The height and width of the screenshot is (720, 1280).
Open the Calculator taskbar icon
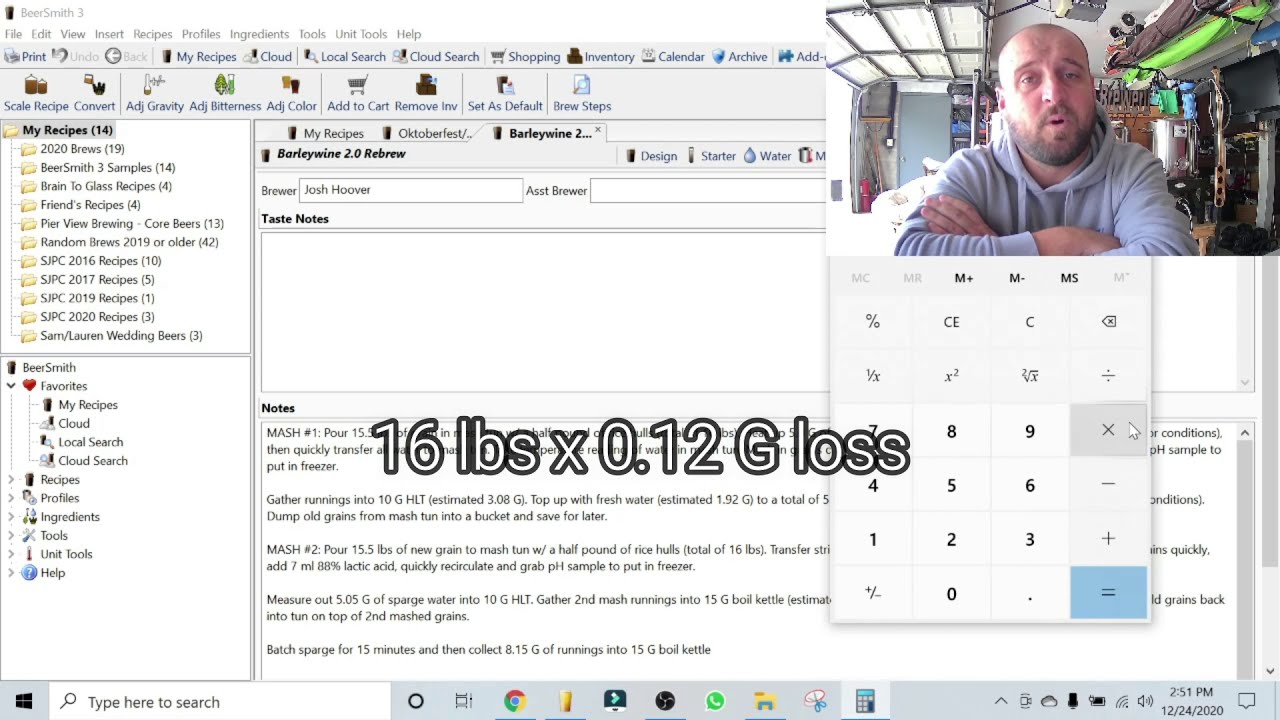[x=865, y=701]
